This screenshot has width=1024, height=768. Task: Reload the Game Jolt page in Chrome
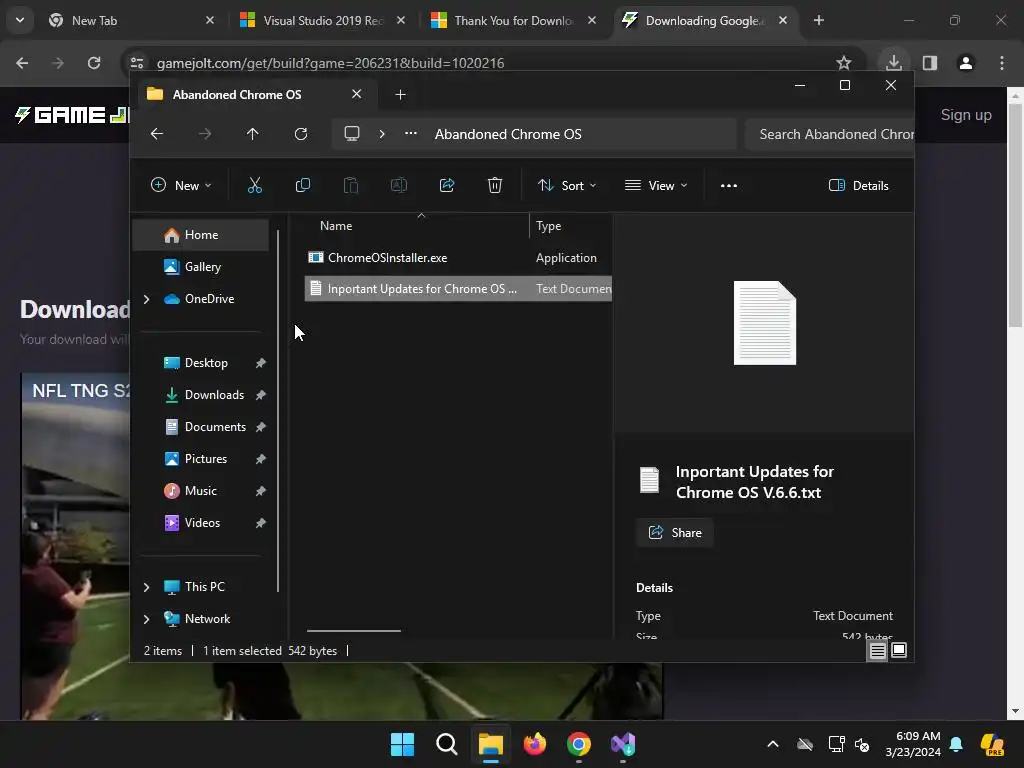[94, 63]
